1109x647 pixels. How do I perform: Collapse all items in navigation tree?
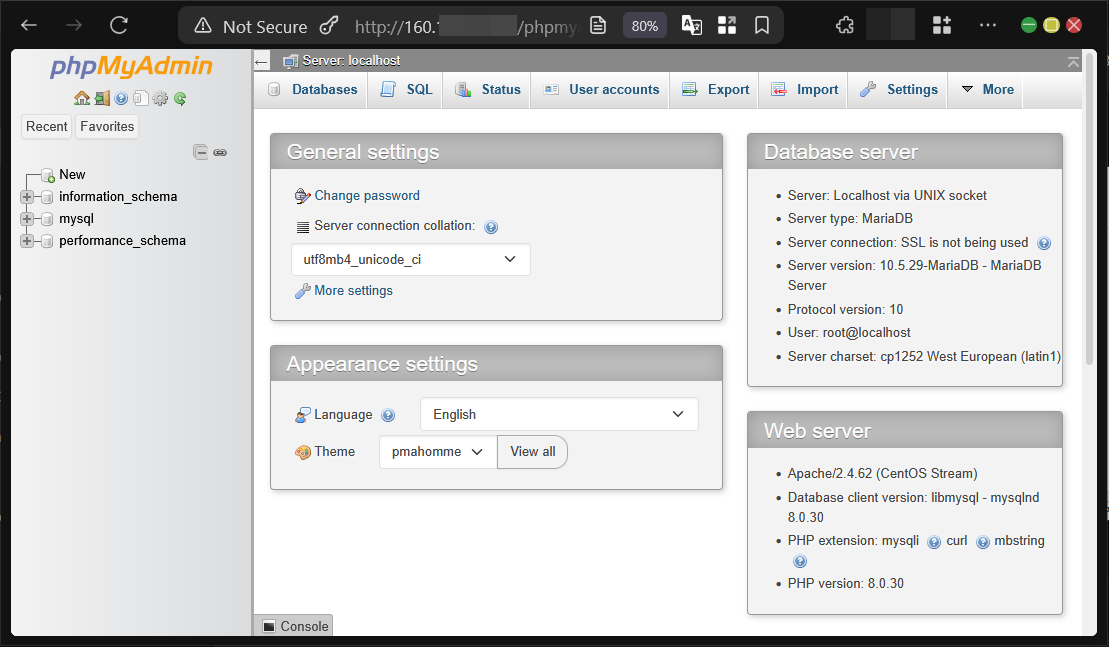200,151
